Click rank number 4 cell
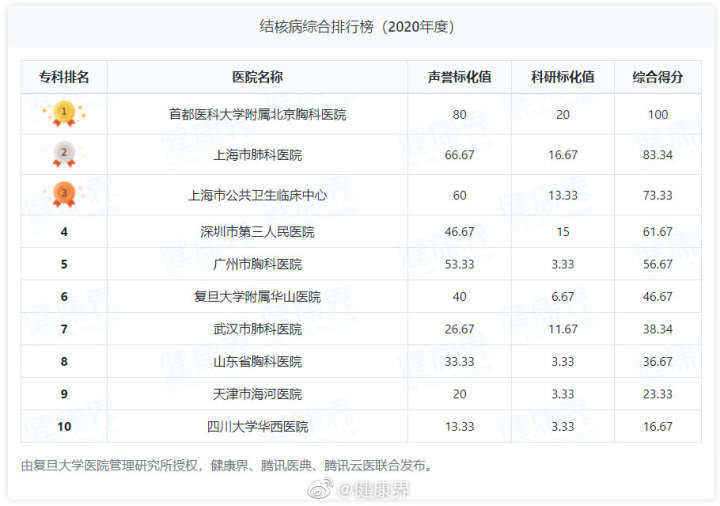 [x=64, y=232]
